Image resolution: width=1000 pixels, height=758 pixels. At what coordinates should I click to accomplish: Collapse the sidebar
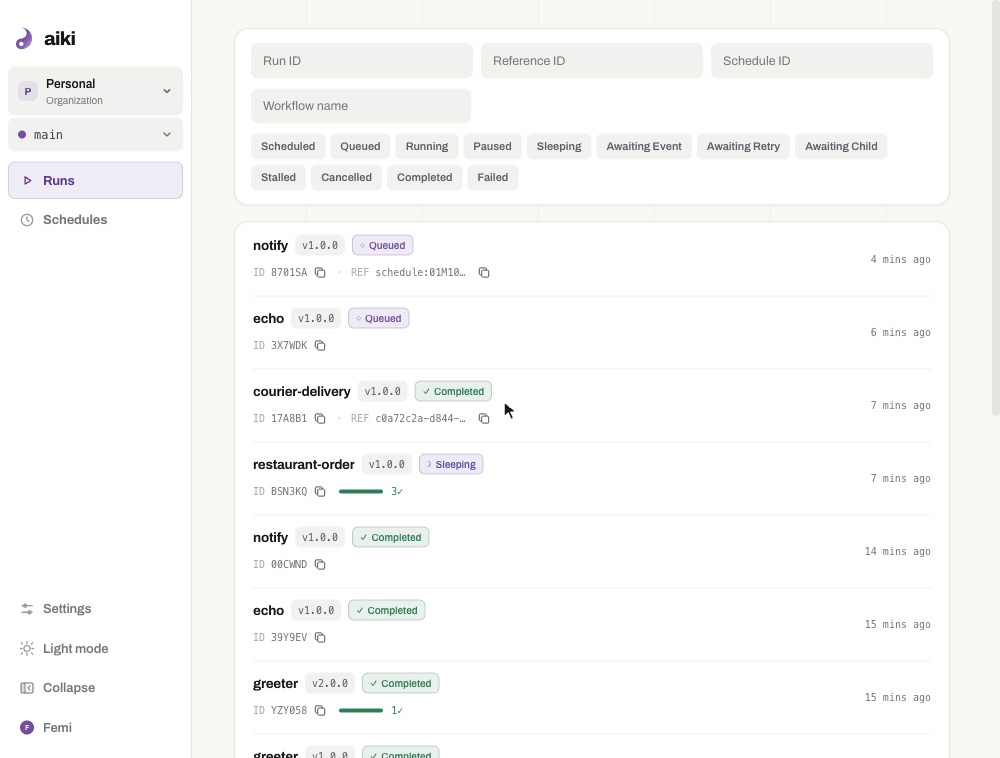(96, 688)
